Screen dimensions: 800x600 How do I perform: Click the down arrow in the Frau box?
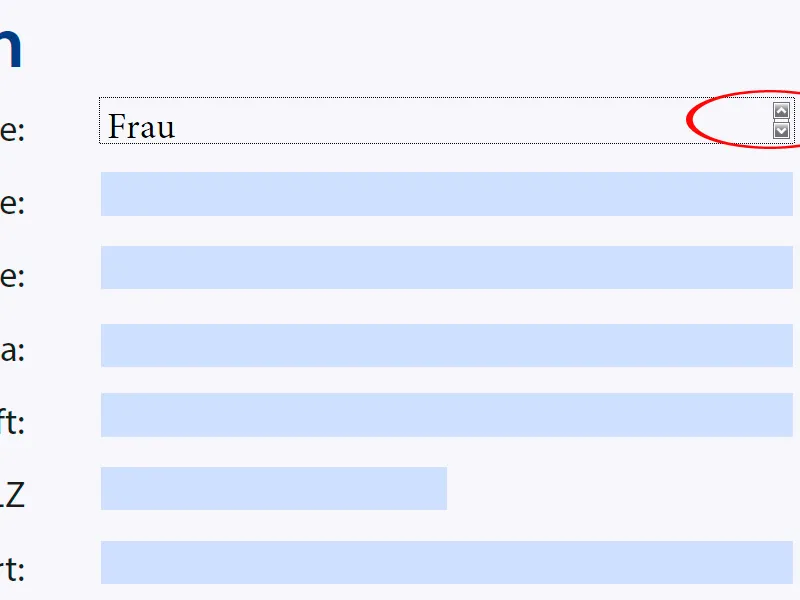(x=782, y=130)
